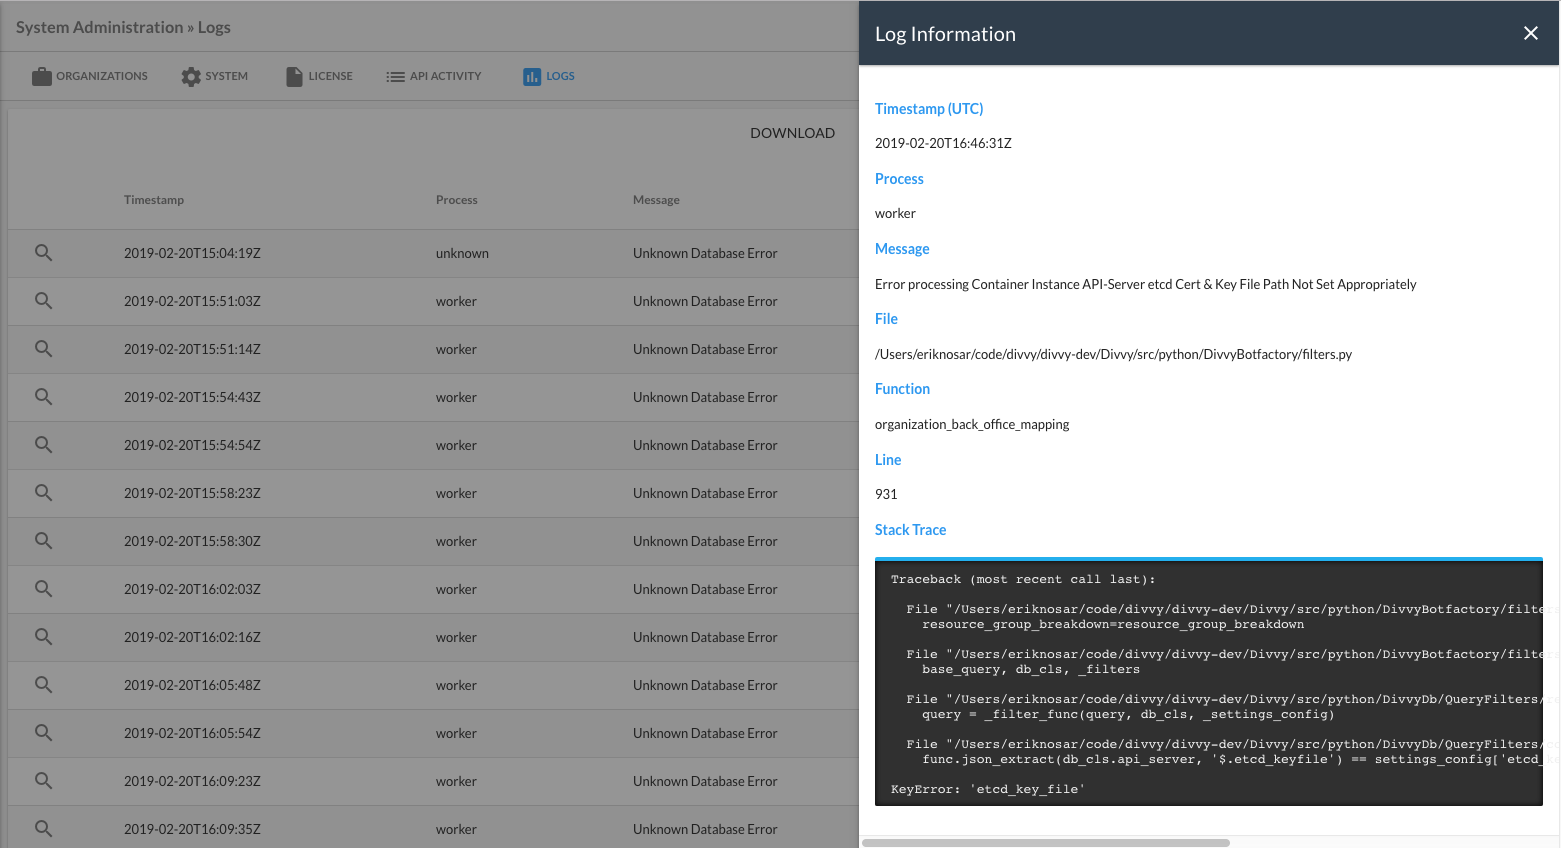This screenshot has width=1561, height=848.
Task: Click the func.json_extract trace line
Action: click(1232, 759)
